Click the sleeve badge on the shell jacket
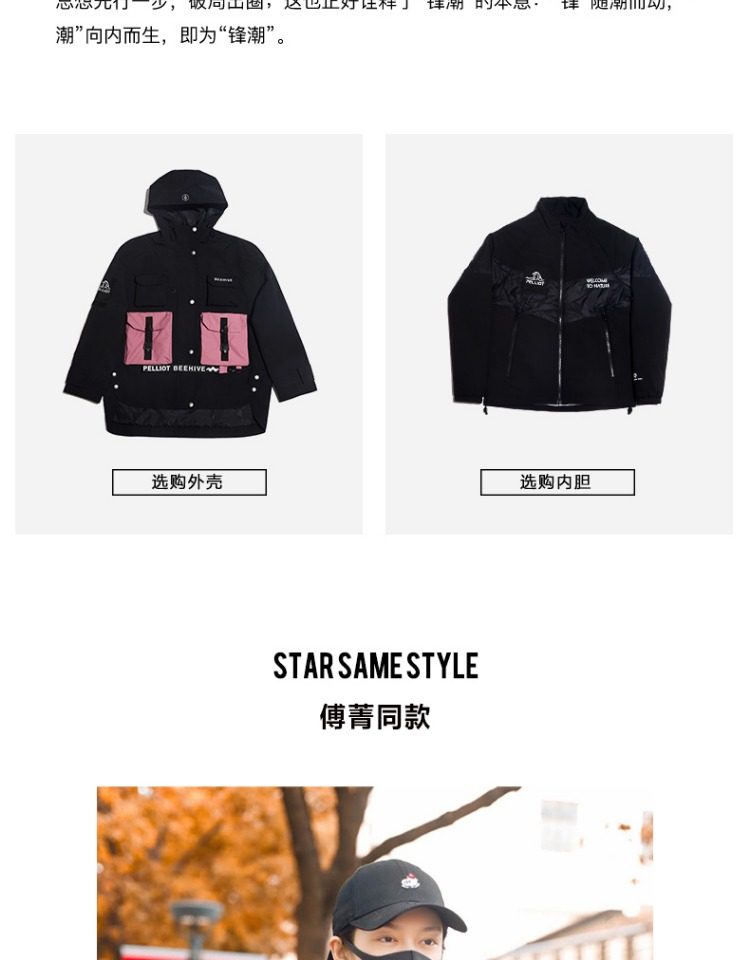The image size is (750, 960). point(103,287)
